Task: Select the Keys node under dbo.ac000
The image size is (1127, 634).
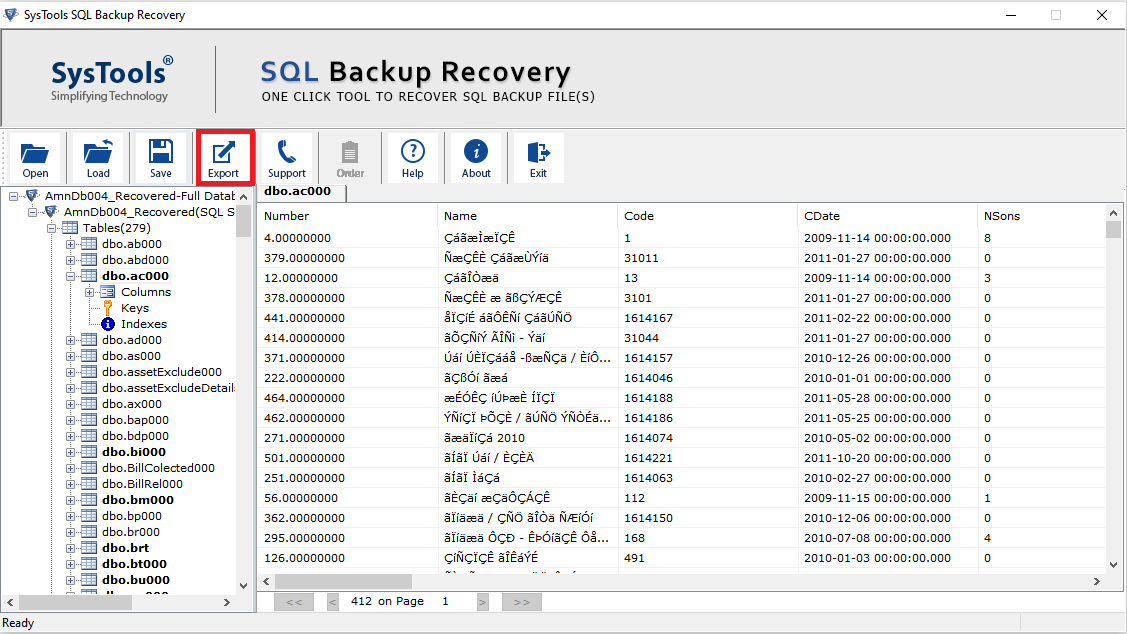Action: 134,308
